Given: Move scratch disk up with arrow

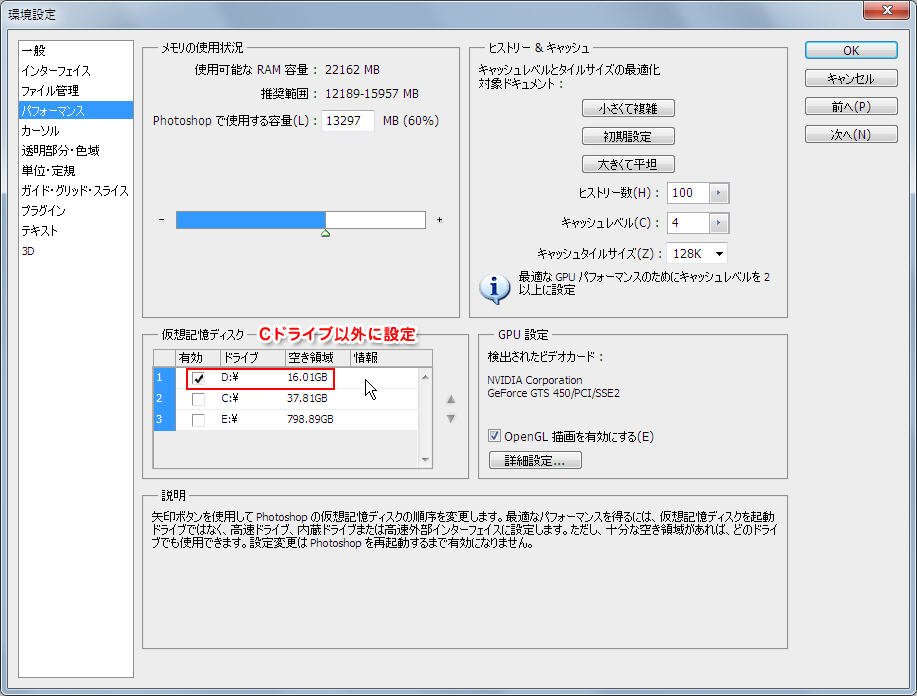Looking at the screenshot, I should [x=450, y=399].
